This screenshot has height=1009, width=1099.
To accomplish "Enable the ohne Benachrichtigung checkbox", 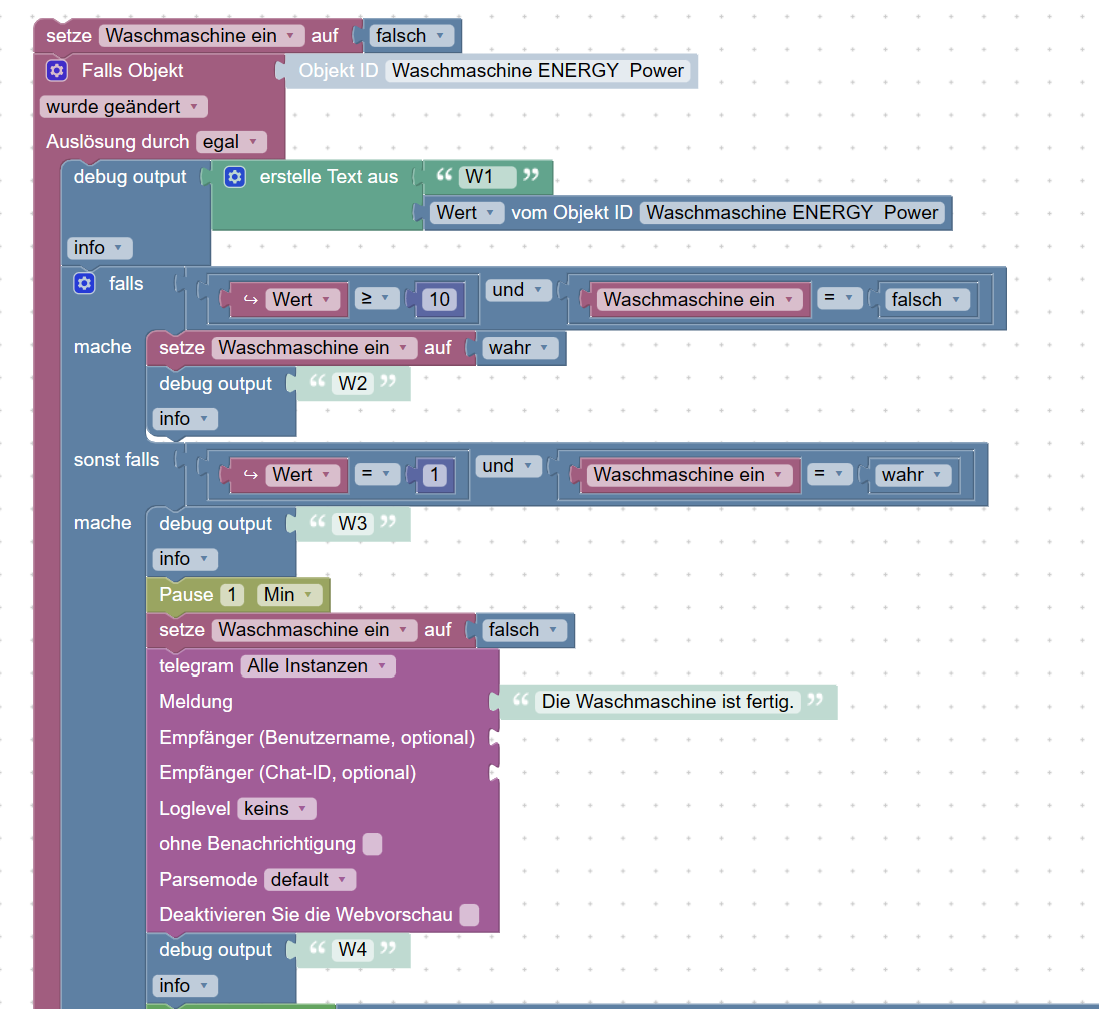I will (371, 844).
